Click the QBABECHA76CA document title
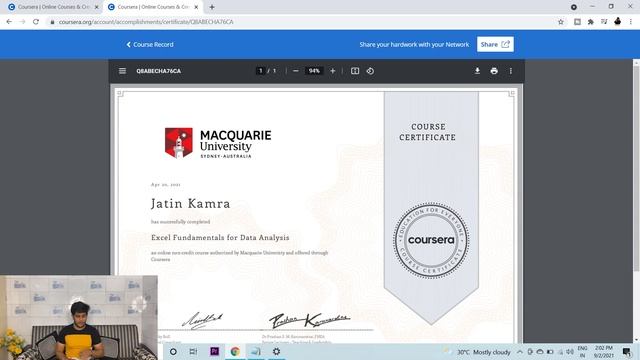 tap(158, 71)
